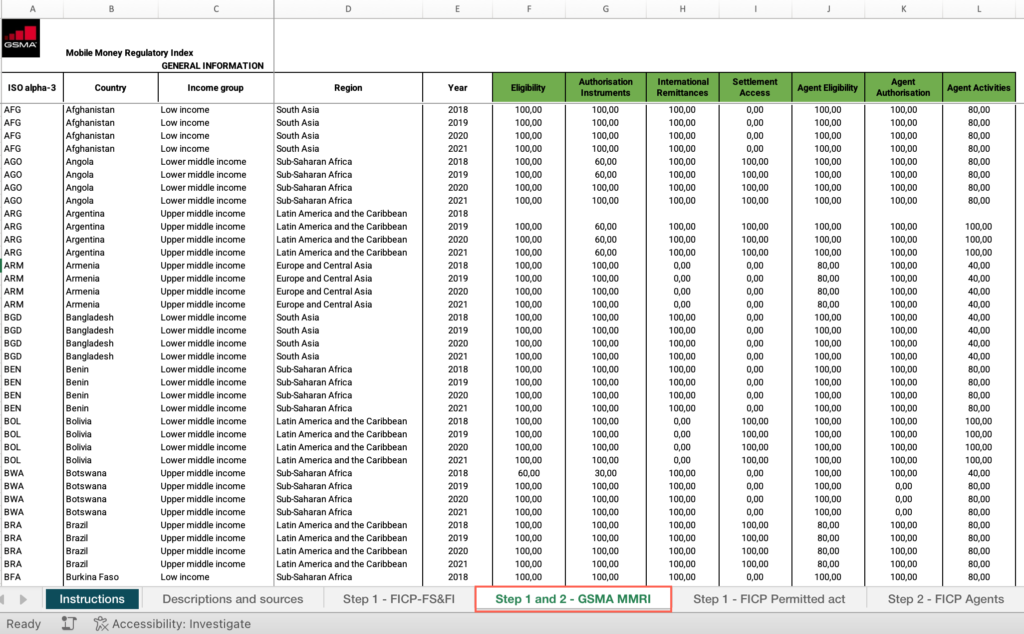
Task: Click the green Eligibility header cell
Action: pos(528,87)
